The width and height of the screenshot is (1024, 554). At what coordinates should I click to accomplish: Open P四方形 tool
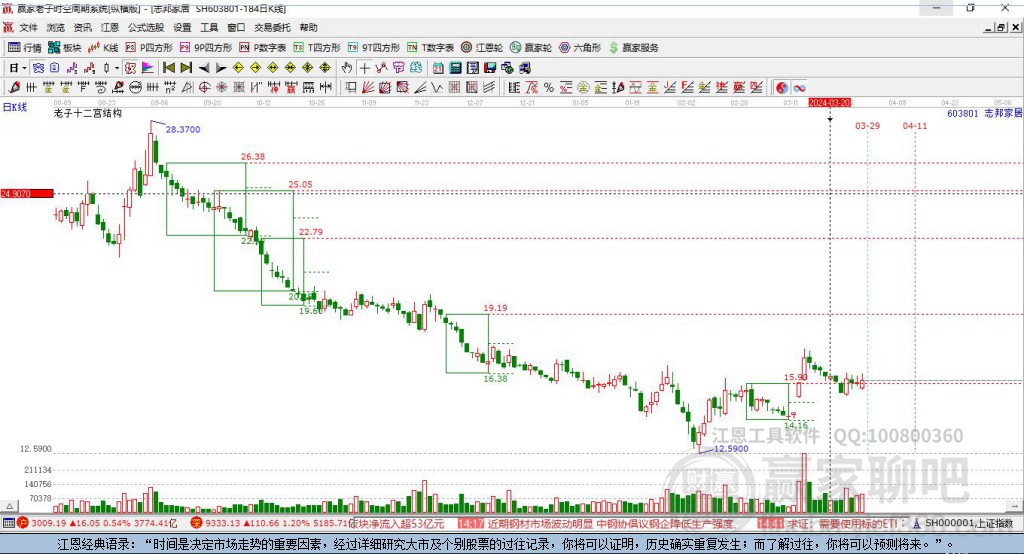point(149,48)
